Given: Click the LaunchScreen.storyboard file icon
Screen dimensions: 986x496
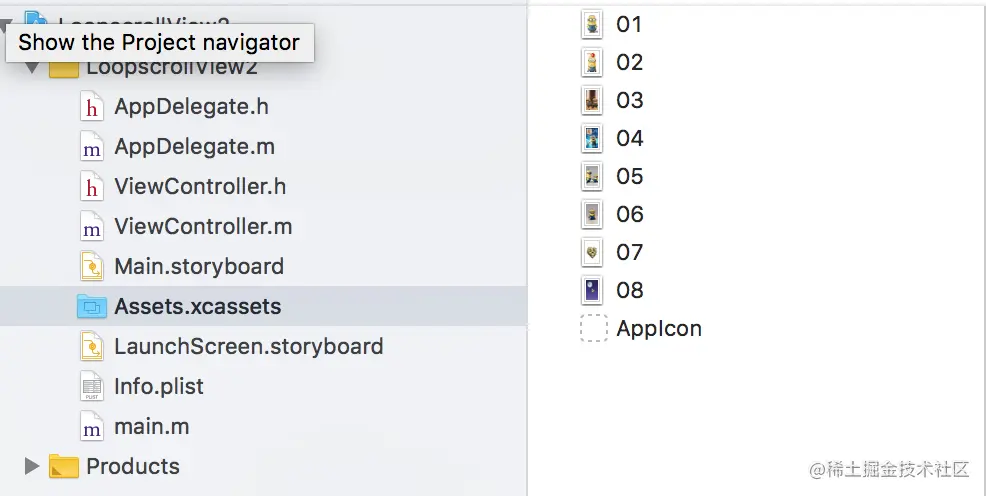Looking at the screenshot, I should point(92,347).
